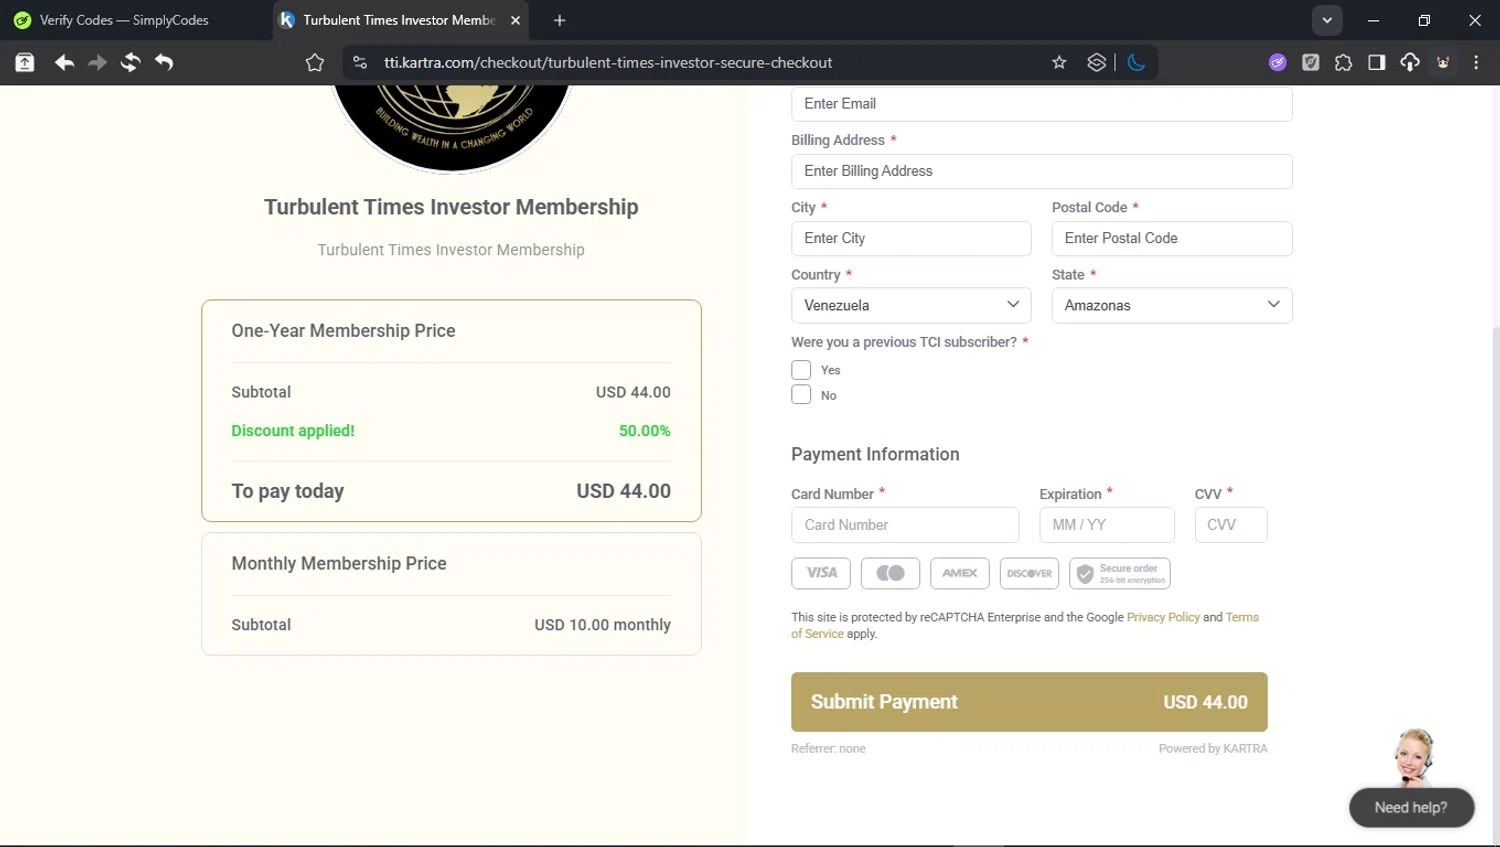Click the Enter Email field
Image resolution: width=1500 pixels, height=847 pixels.
point(1042,104)
